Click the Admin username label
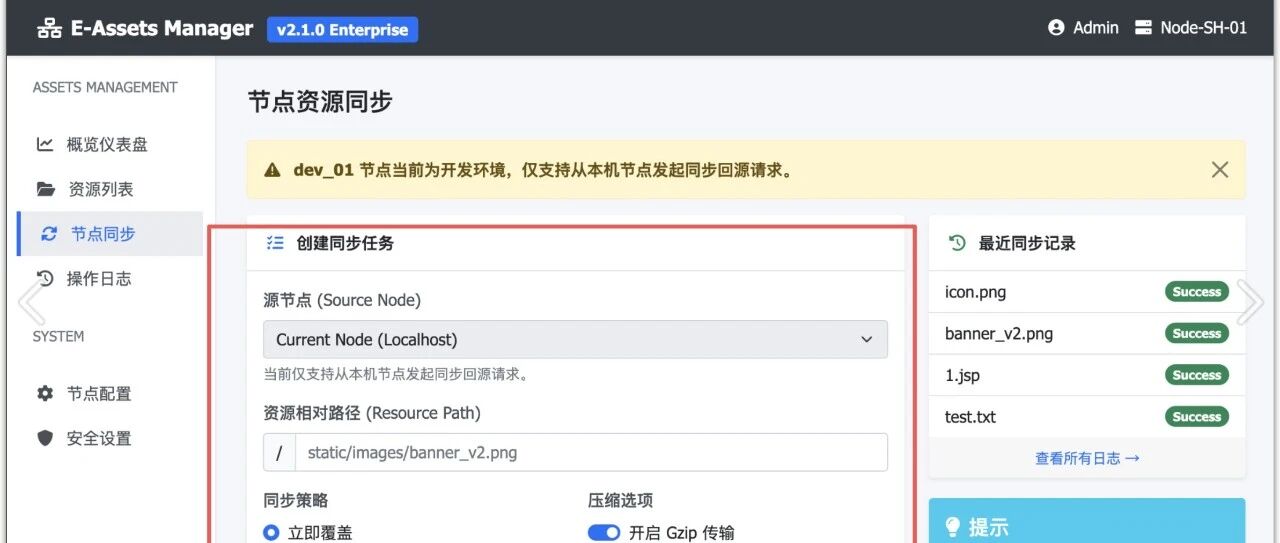This screenshot has width=1280, height=543. (1096, 28)
